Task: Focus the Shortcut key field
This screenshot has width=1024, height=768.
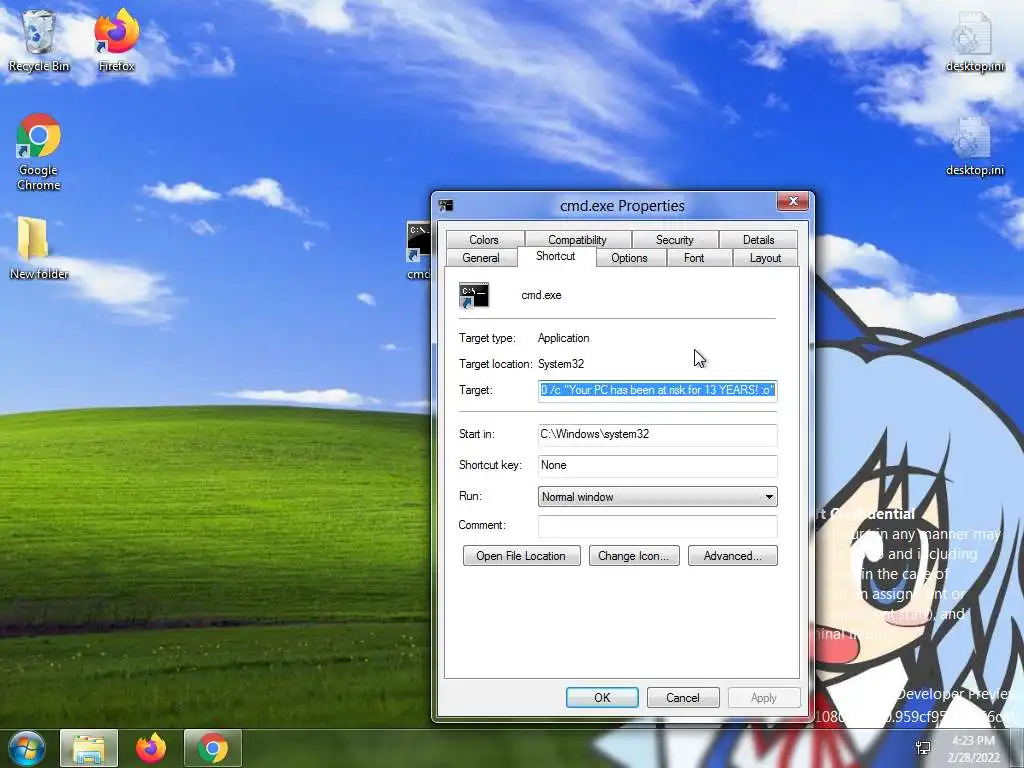Action: coord(658,466)
